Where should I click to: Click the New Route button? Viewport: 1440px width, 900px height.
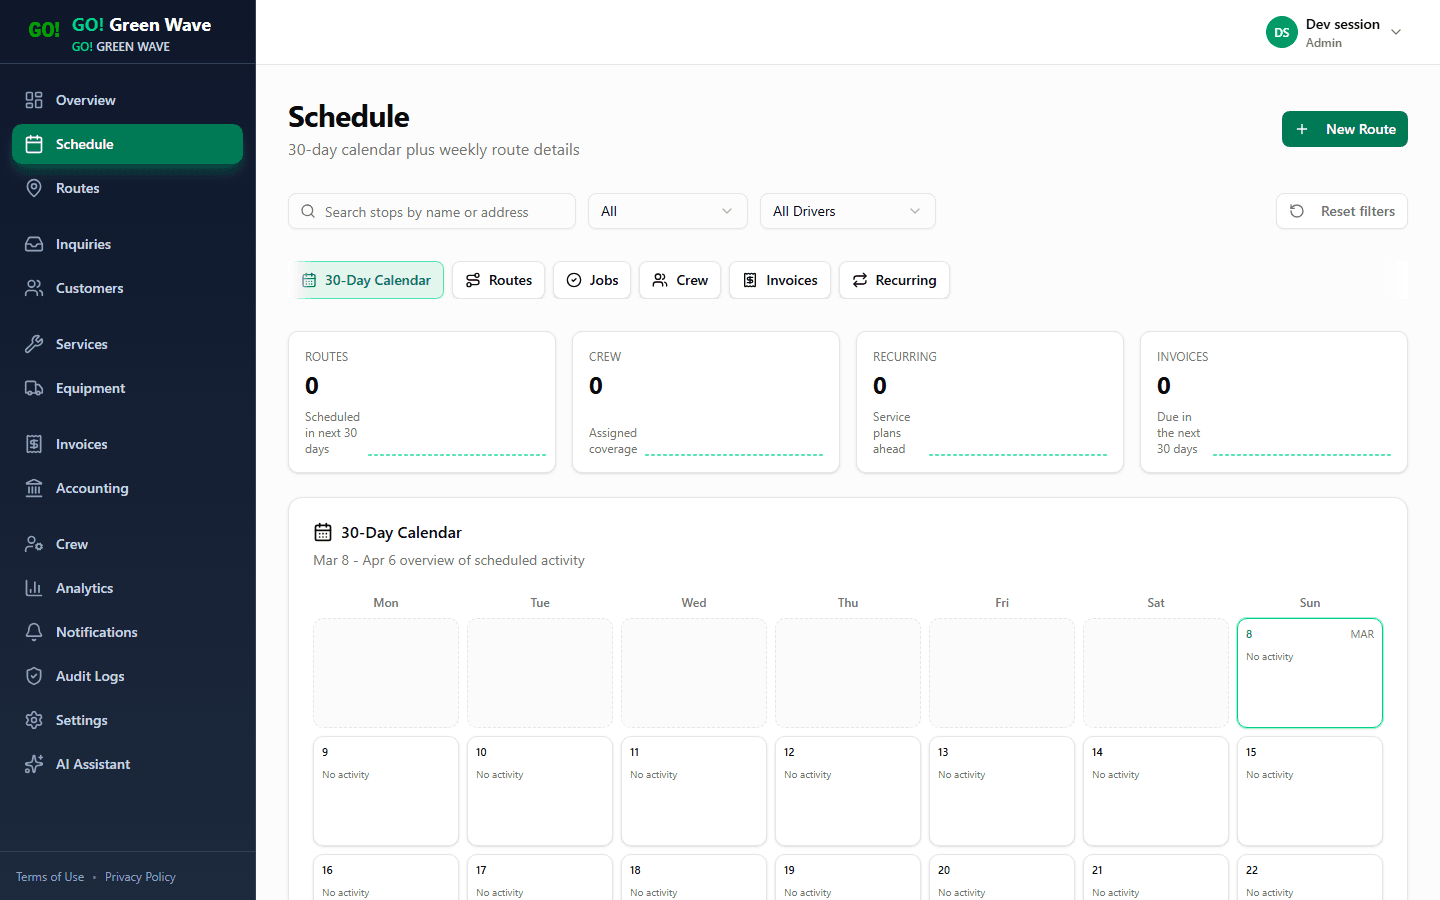(1344, 129)
